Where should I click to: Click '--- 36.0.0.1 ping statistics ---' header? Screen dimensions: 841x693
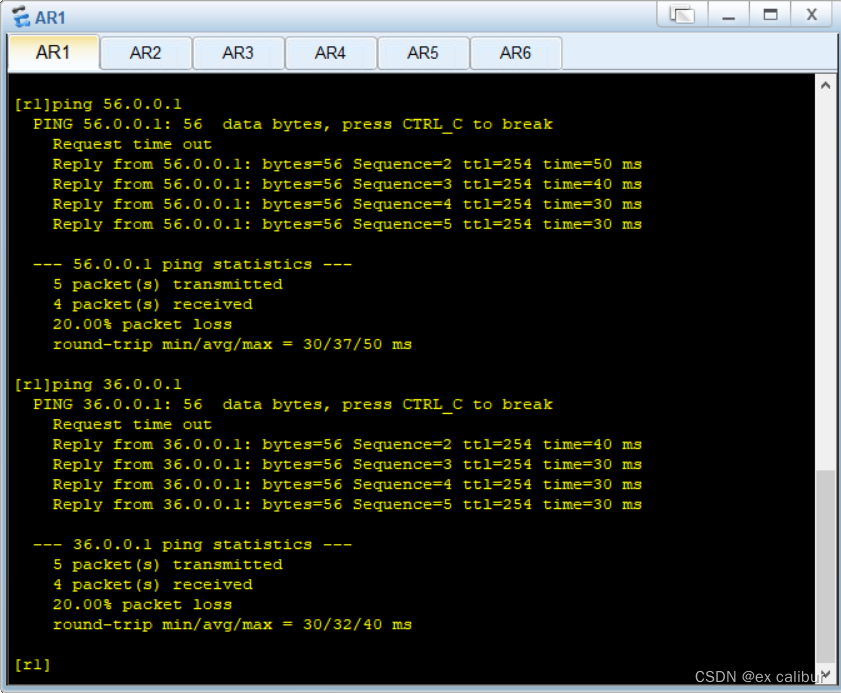193,544
